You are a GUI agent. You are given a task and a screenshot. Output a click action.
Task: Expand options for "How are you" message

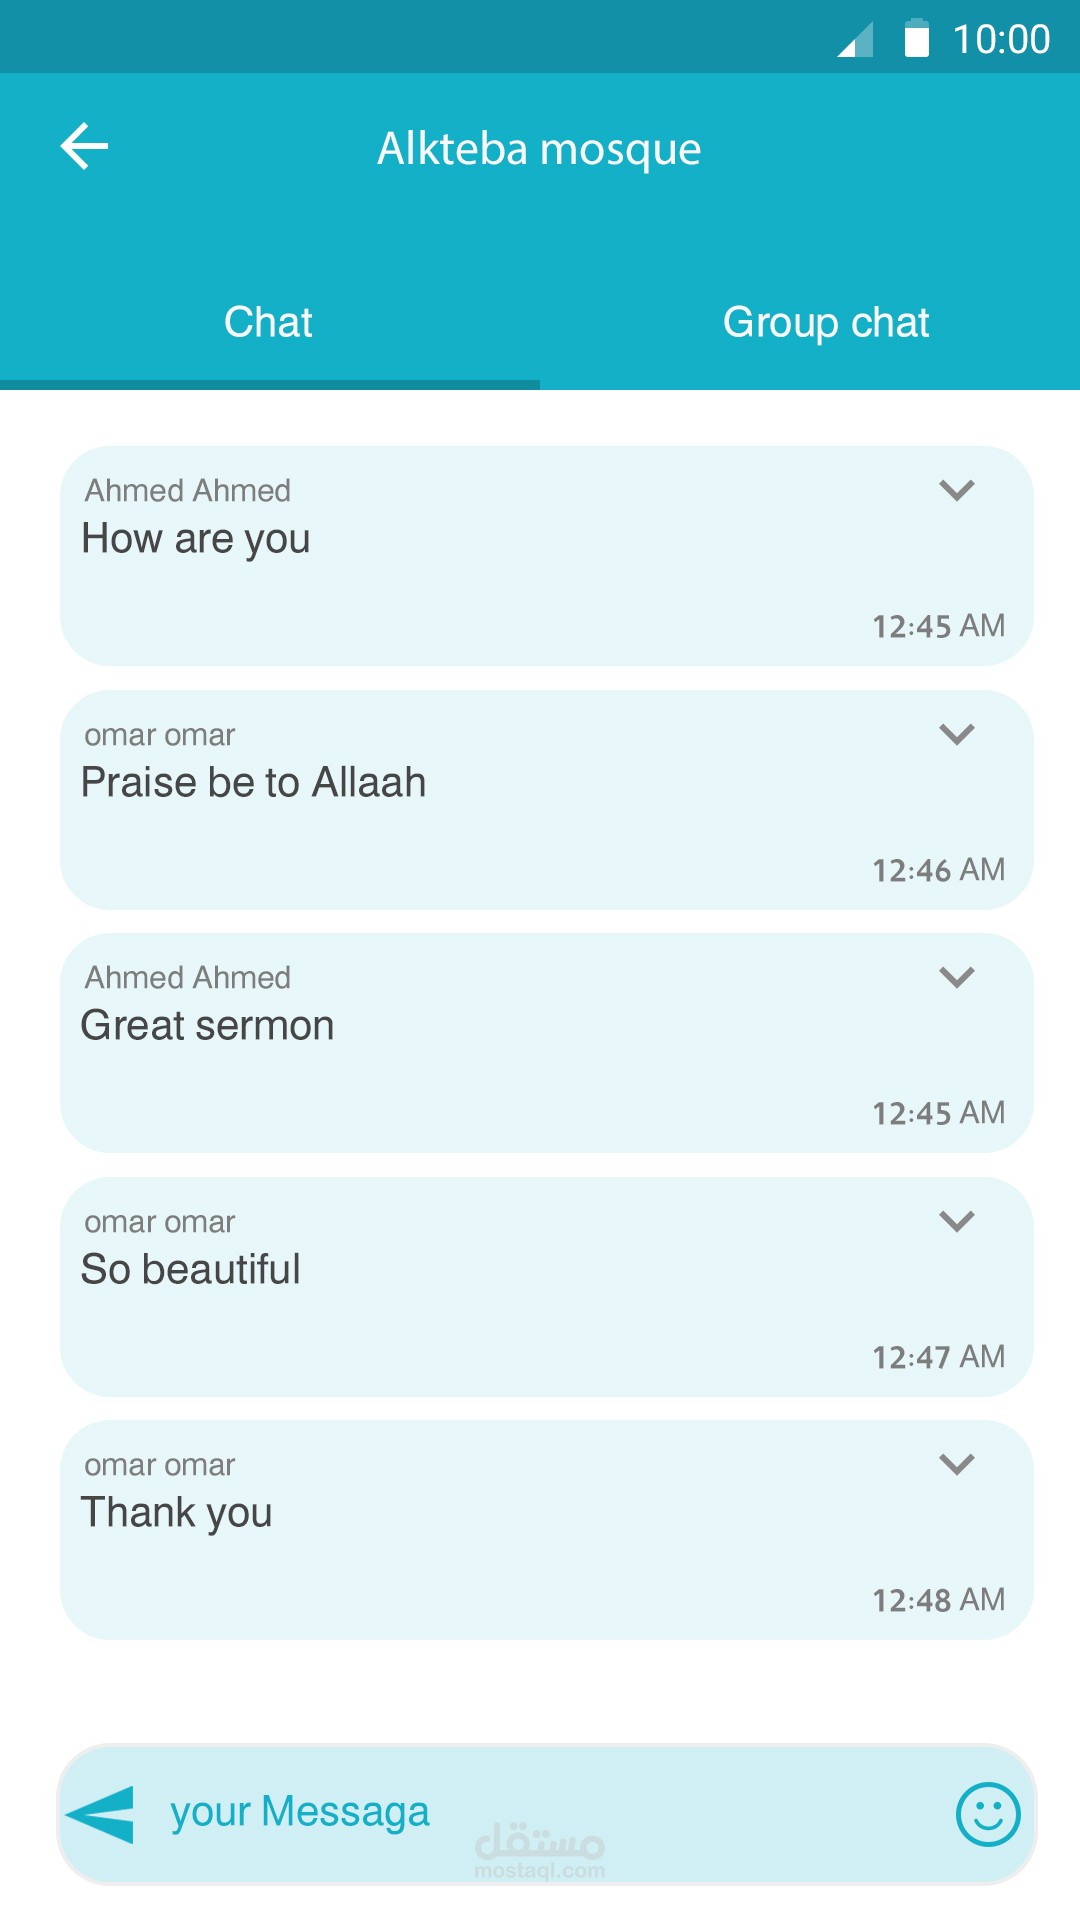[957, 490]
